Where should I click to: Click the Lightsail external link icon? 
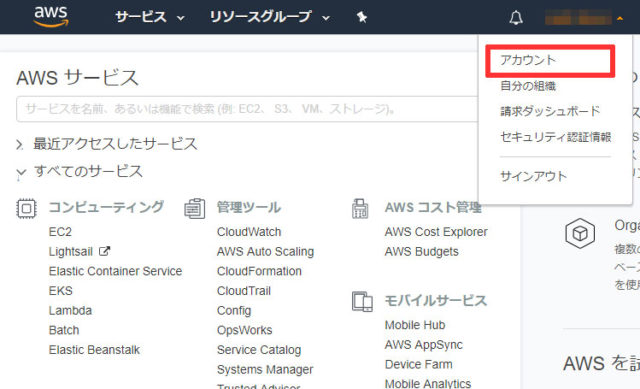105,251
